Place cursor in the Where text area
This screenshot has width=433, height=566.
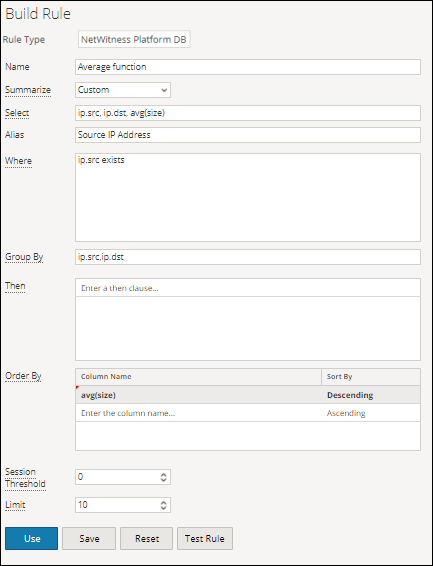pyautogui.click(x=248, y=197)
